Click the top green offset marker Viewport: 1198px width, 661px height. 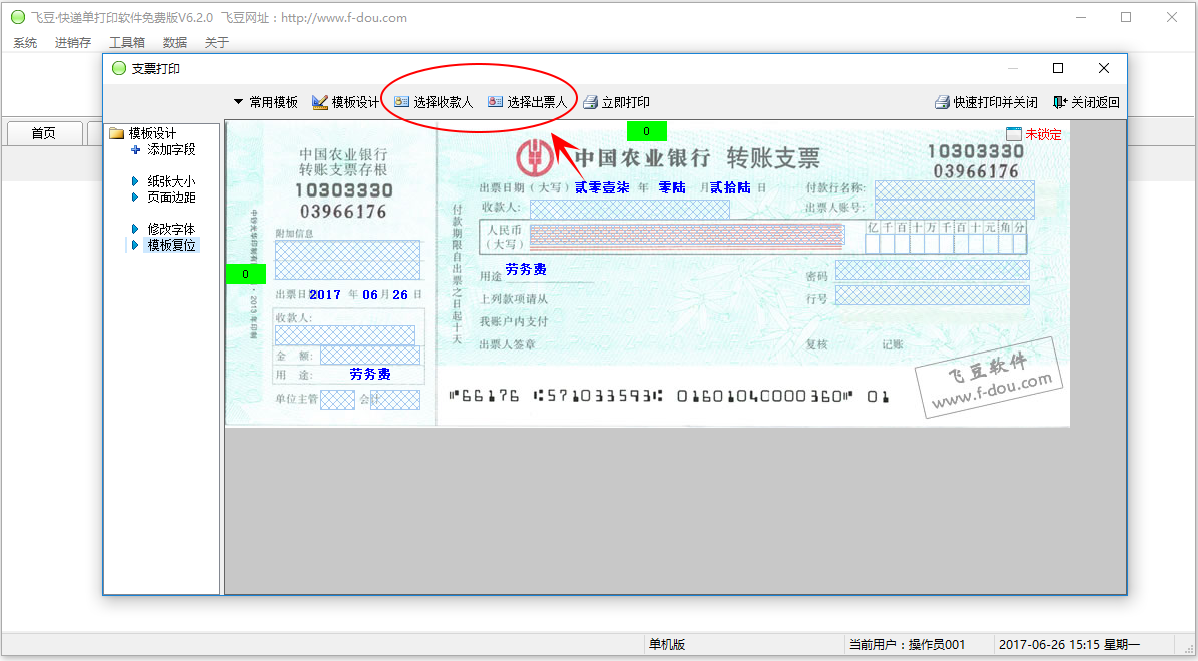point(646,131)
